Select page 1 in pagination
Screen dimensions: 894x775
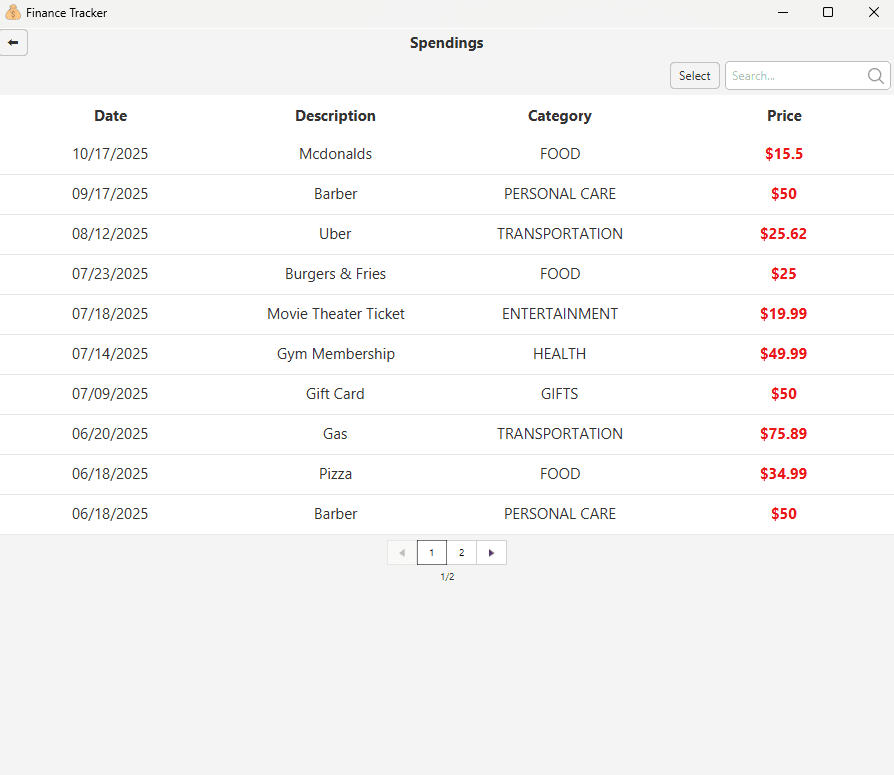[432, 553]
